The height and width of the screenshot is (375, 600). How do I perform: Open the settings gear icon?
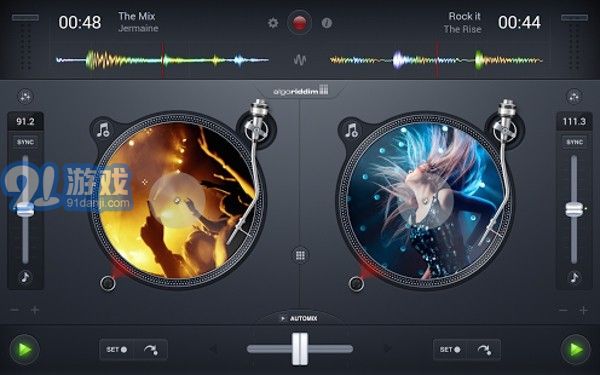coord(273,23)
